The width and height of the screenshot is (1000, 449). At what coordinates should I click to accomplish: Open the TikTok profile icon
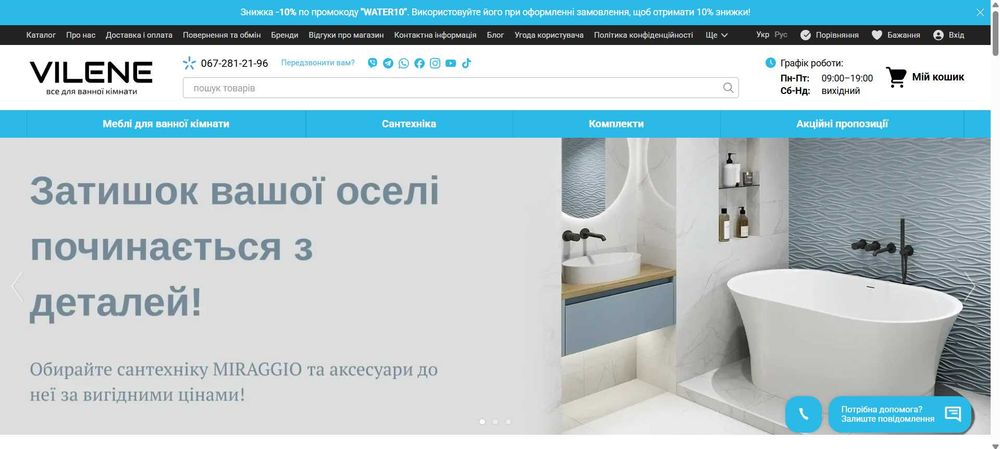coord(466,63)
